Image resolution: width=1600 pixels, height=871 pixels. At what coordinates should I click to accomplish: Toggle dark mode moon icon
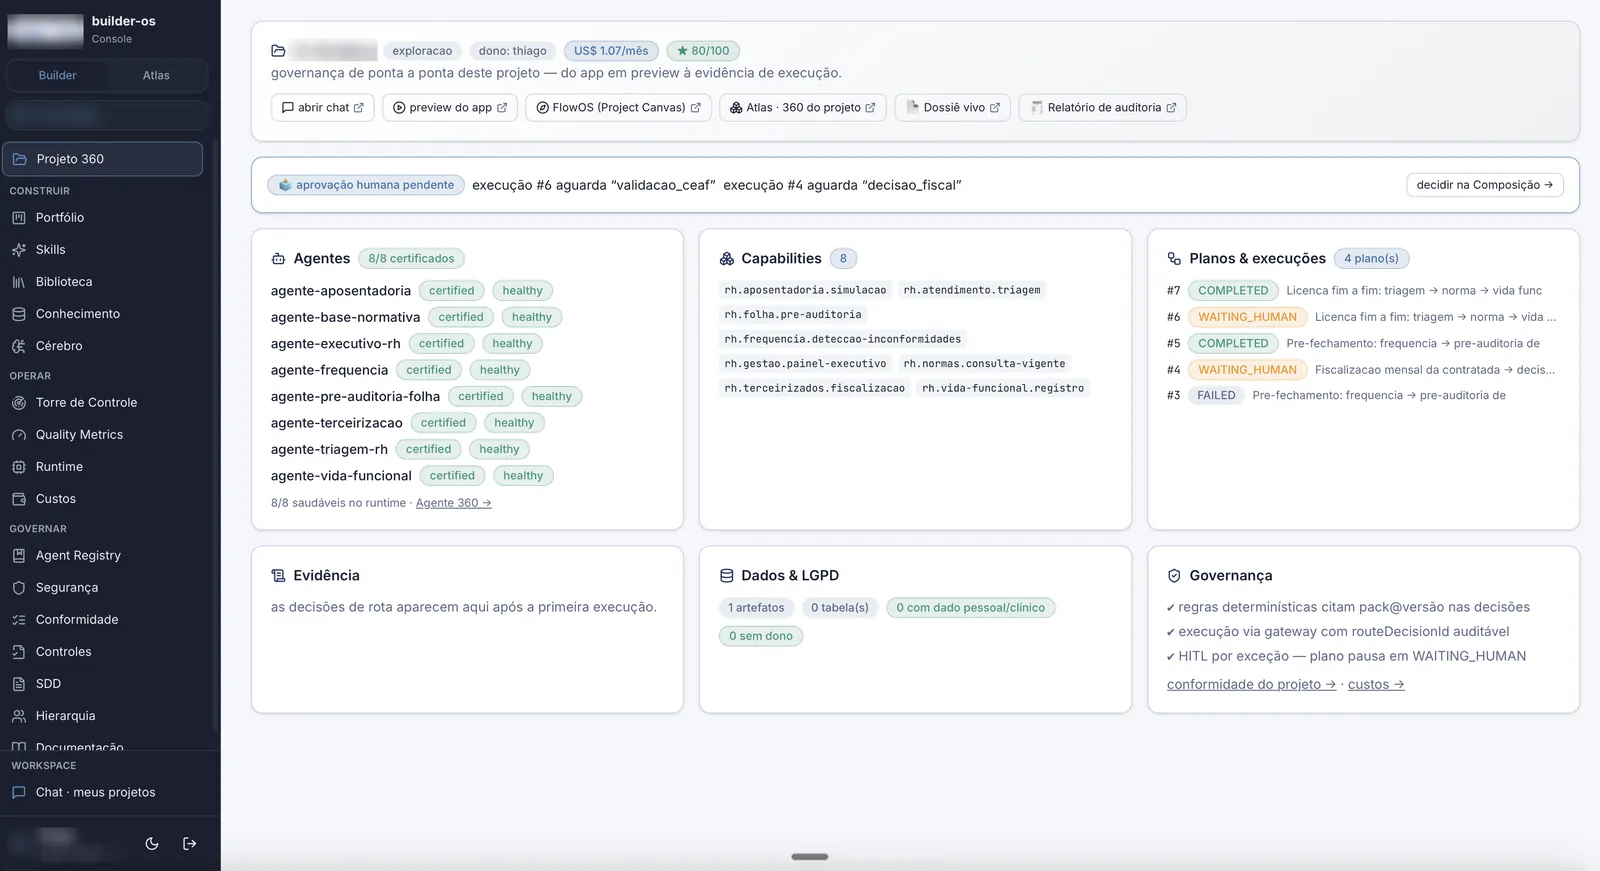[x=152, y=843]
